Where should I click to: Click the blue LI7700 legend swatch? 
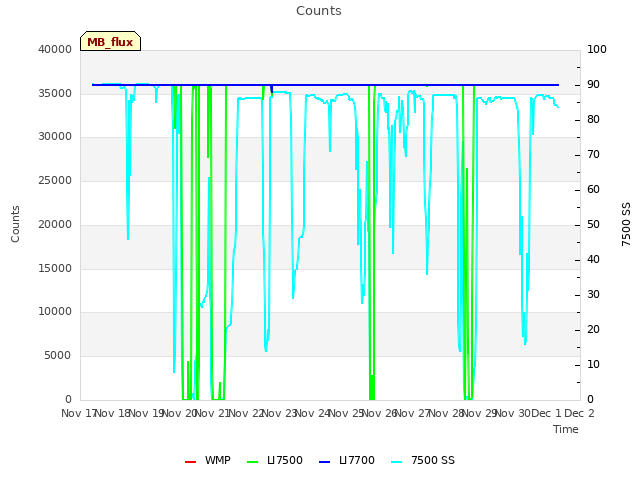click(x=324, y=462)
